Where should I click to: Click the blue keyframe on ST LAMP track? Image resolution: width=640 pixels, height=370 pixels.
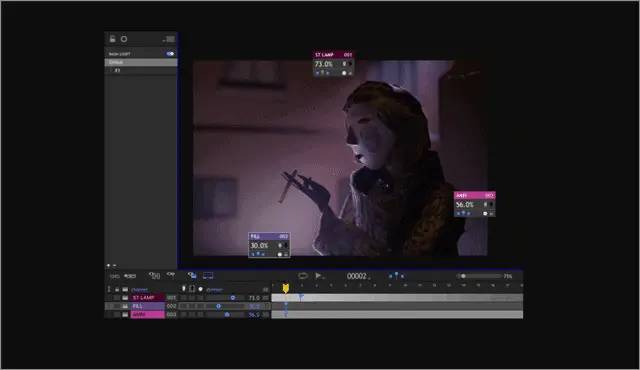(301, 297)
